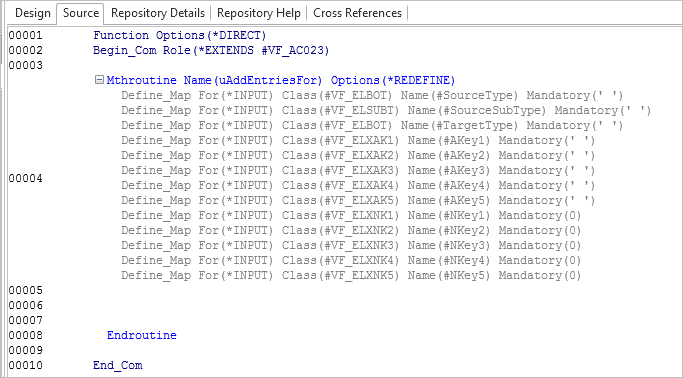Open the Repository Help tab

(259, 13)
